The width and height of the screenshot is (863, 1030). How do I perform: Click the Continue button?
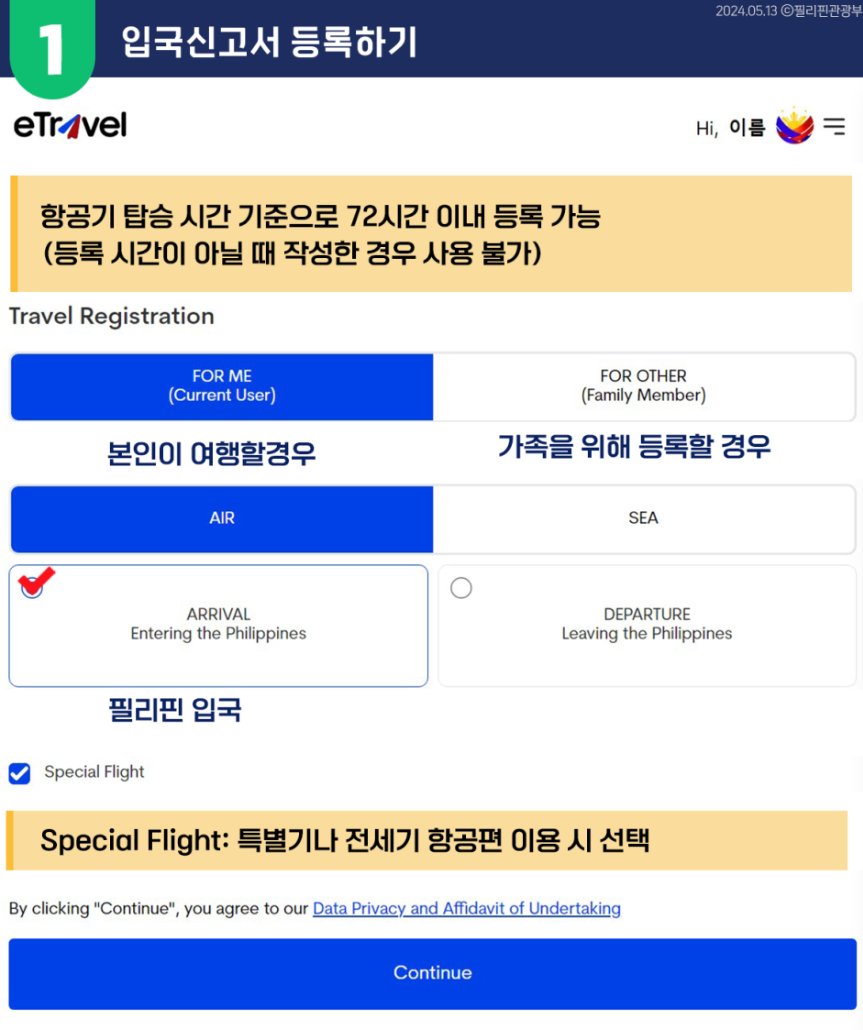(432, 974)
